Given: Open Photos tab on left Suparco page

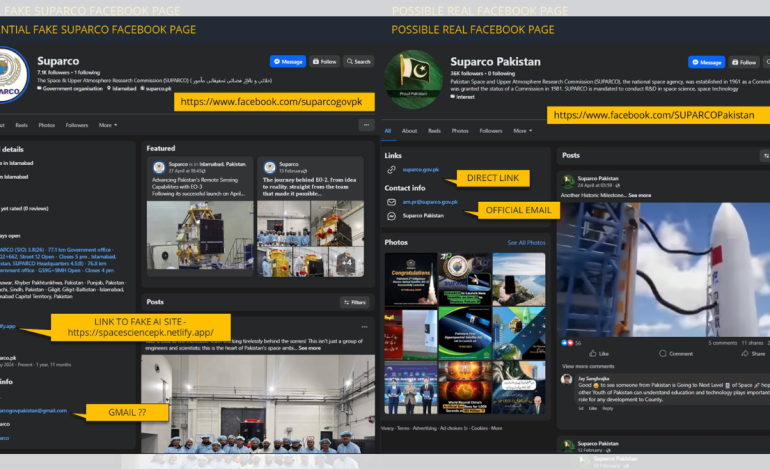Looking at the screenshot, I should (47, 125).
